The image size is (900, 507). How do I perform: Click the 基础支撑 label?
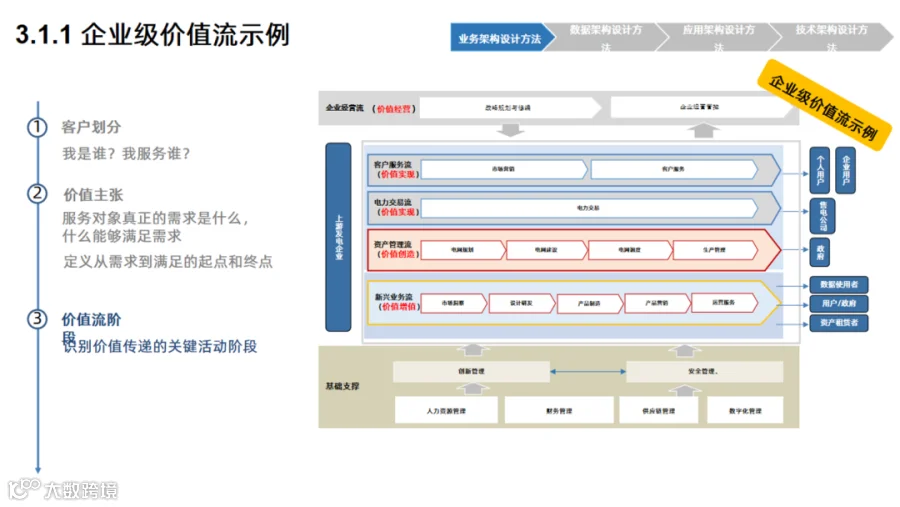(343, 386)
